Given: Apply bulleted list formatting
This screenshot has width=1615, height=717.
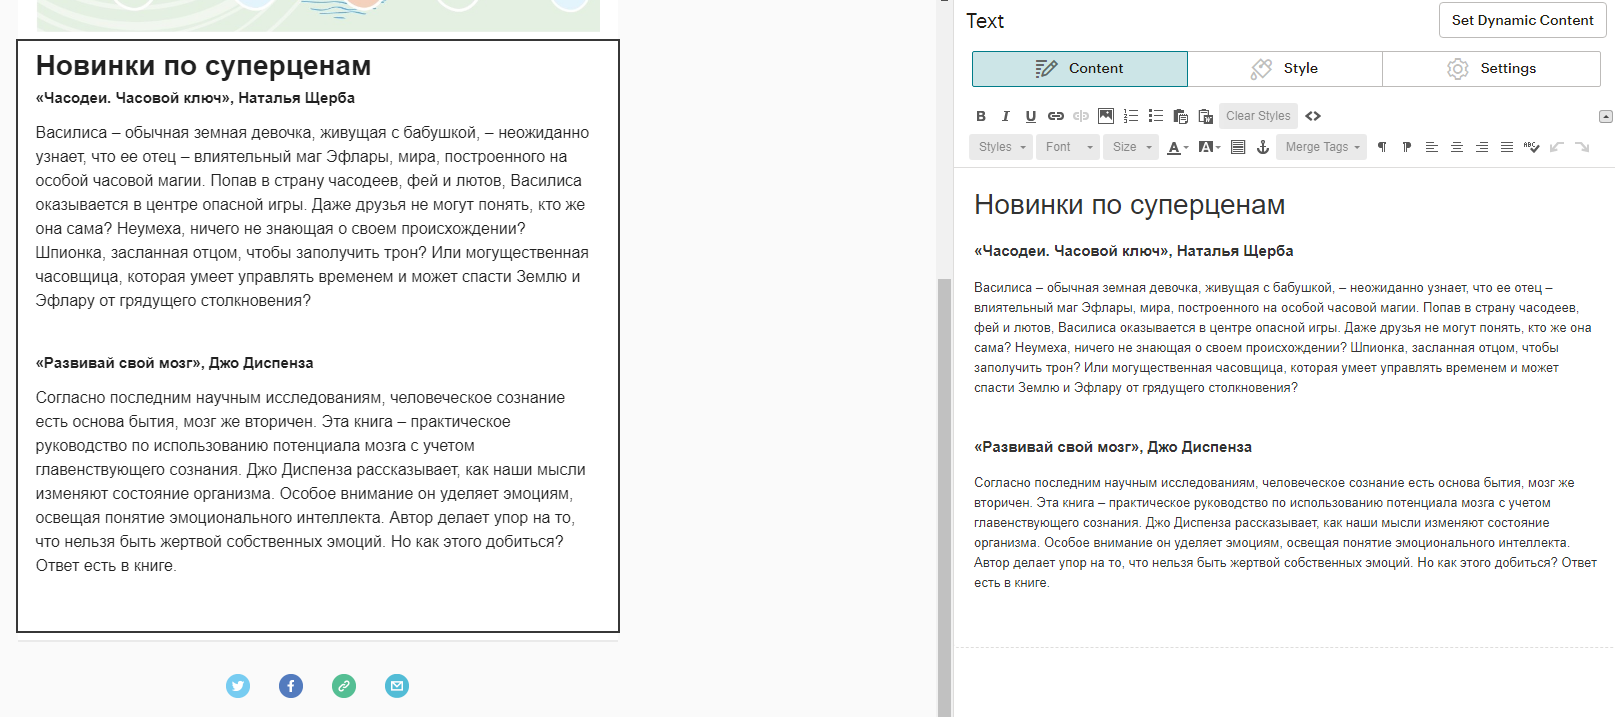Looking at the screenshot, I should (1156, 116).
